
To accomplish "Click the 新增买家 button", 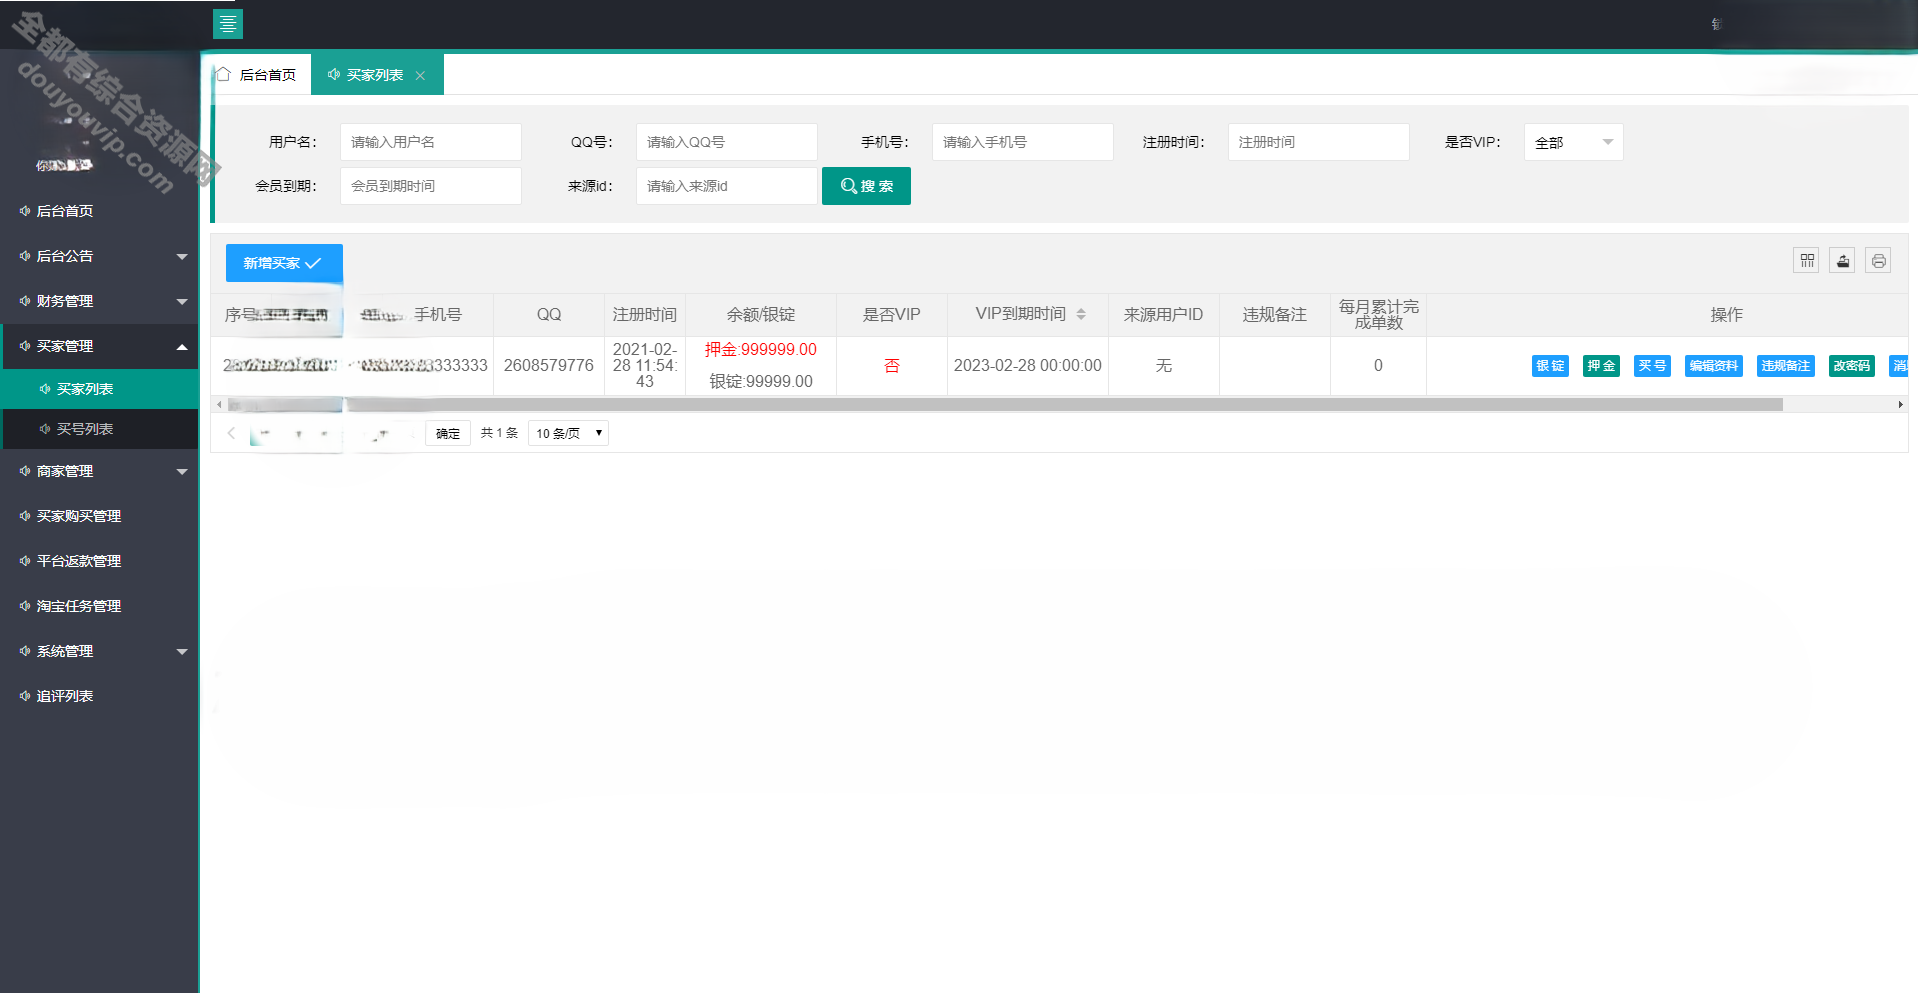I will click(284, 263).
